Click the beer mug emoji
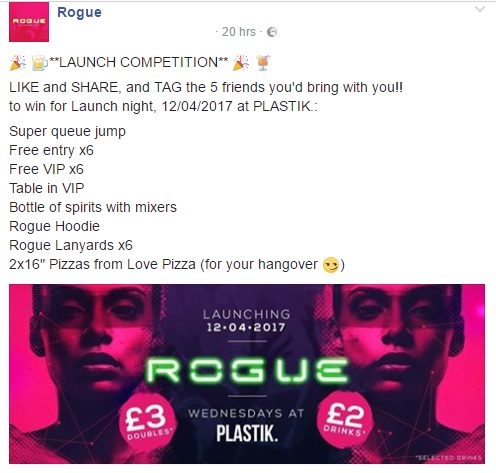The image size is (496, 473). [39, 63]
